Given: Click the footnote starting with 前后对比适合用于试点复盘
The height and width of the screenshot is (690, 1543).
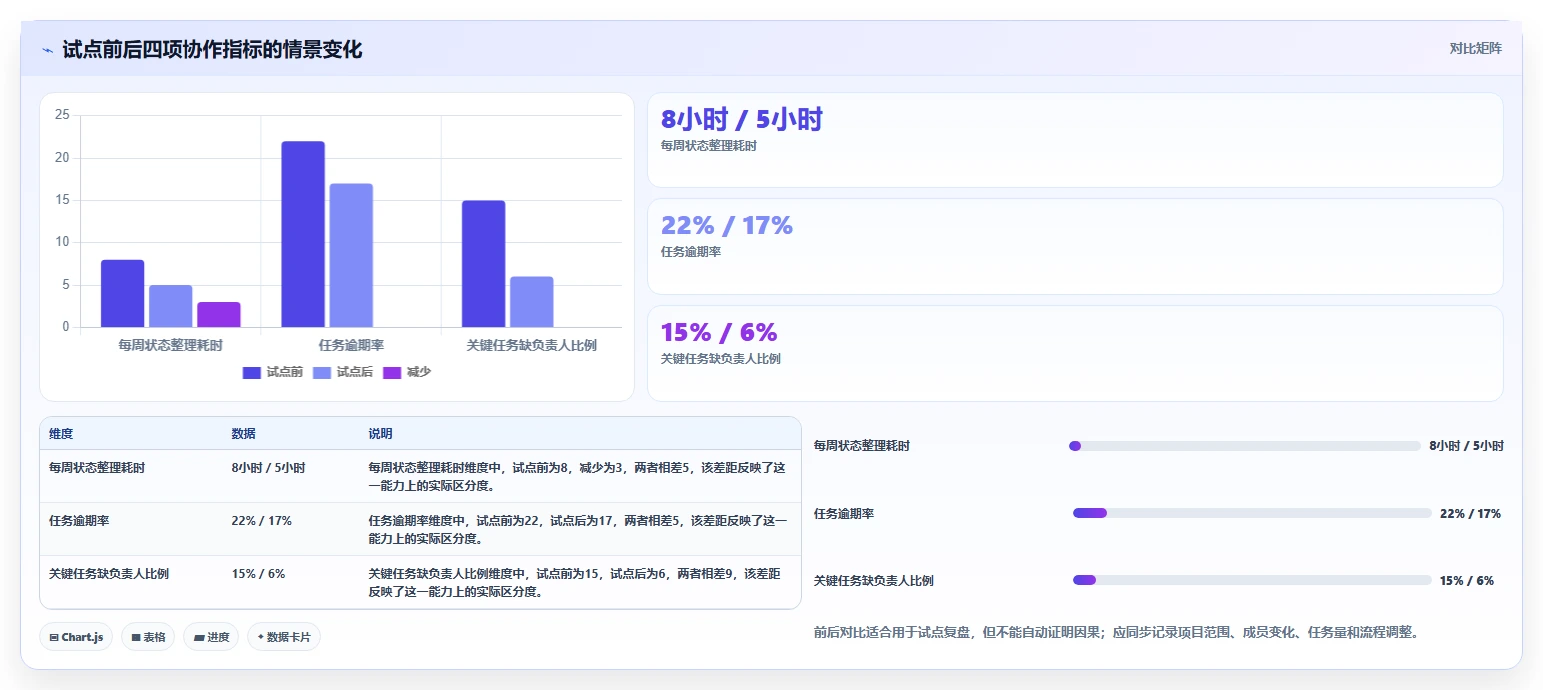Looking at the screenshot, I should tap(1117, 632).
